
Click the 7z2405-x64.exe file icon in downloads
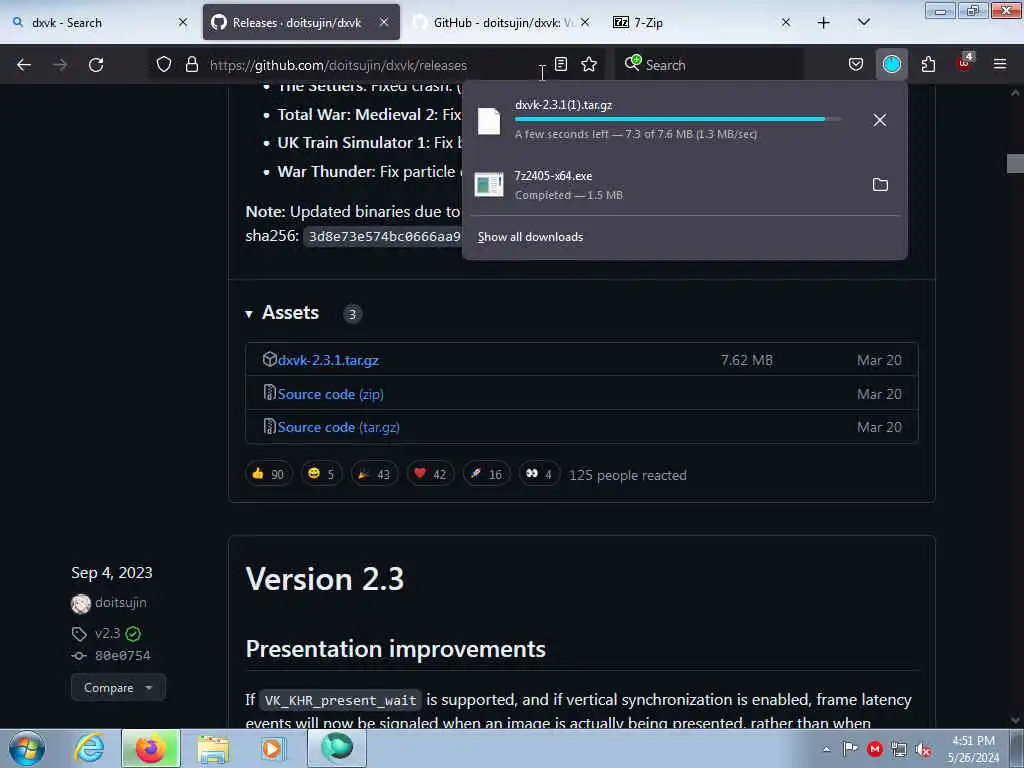tap(488, 185)
